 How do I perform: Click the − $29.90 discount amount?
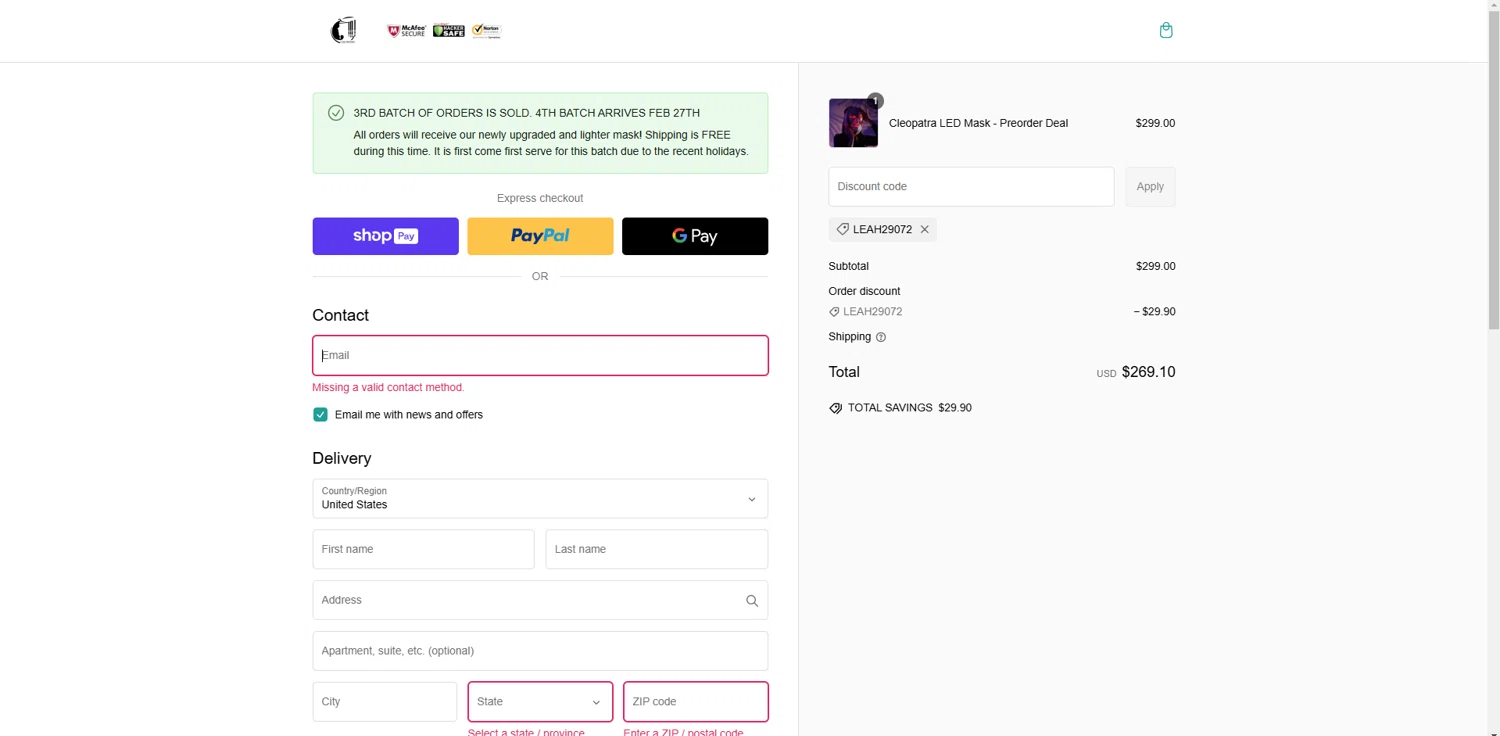pos(1154,312)
